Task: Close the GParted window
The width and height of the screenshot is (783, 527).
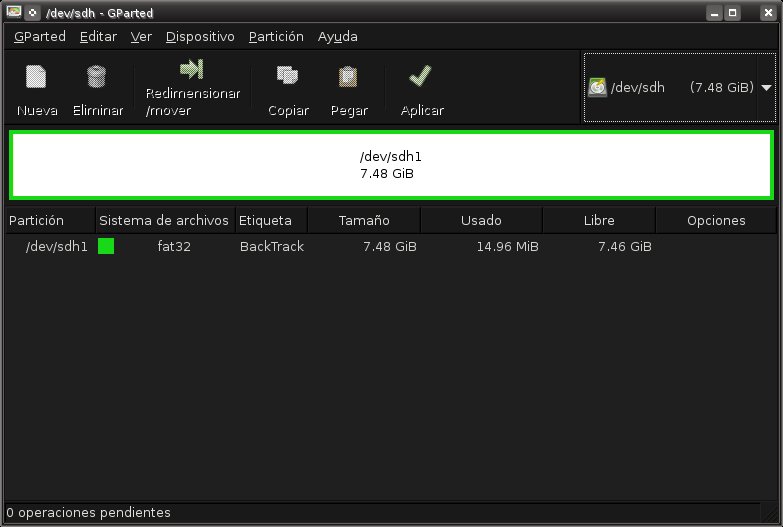Action: click(x=768, y=13)
